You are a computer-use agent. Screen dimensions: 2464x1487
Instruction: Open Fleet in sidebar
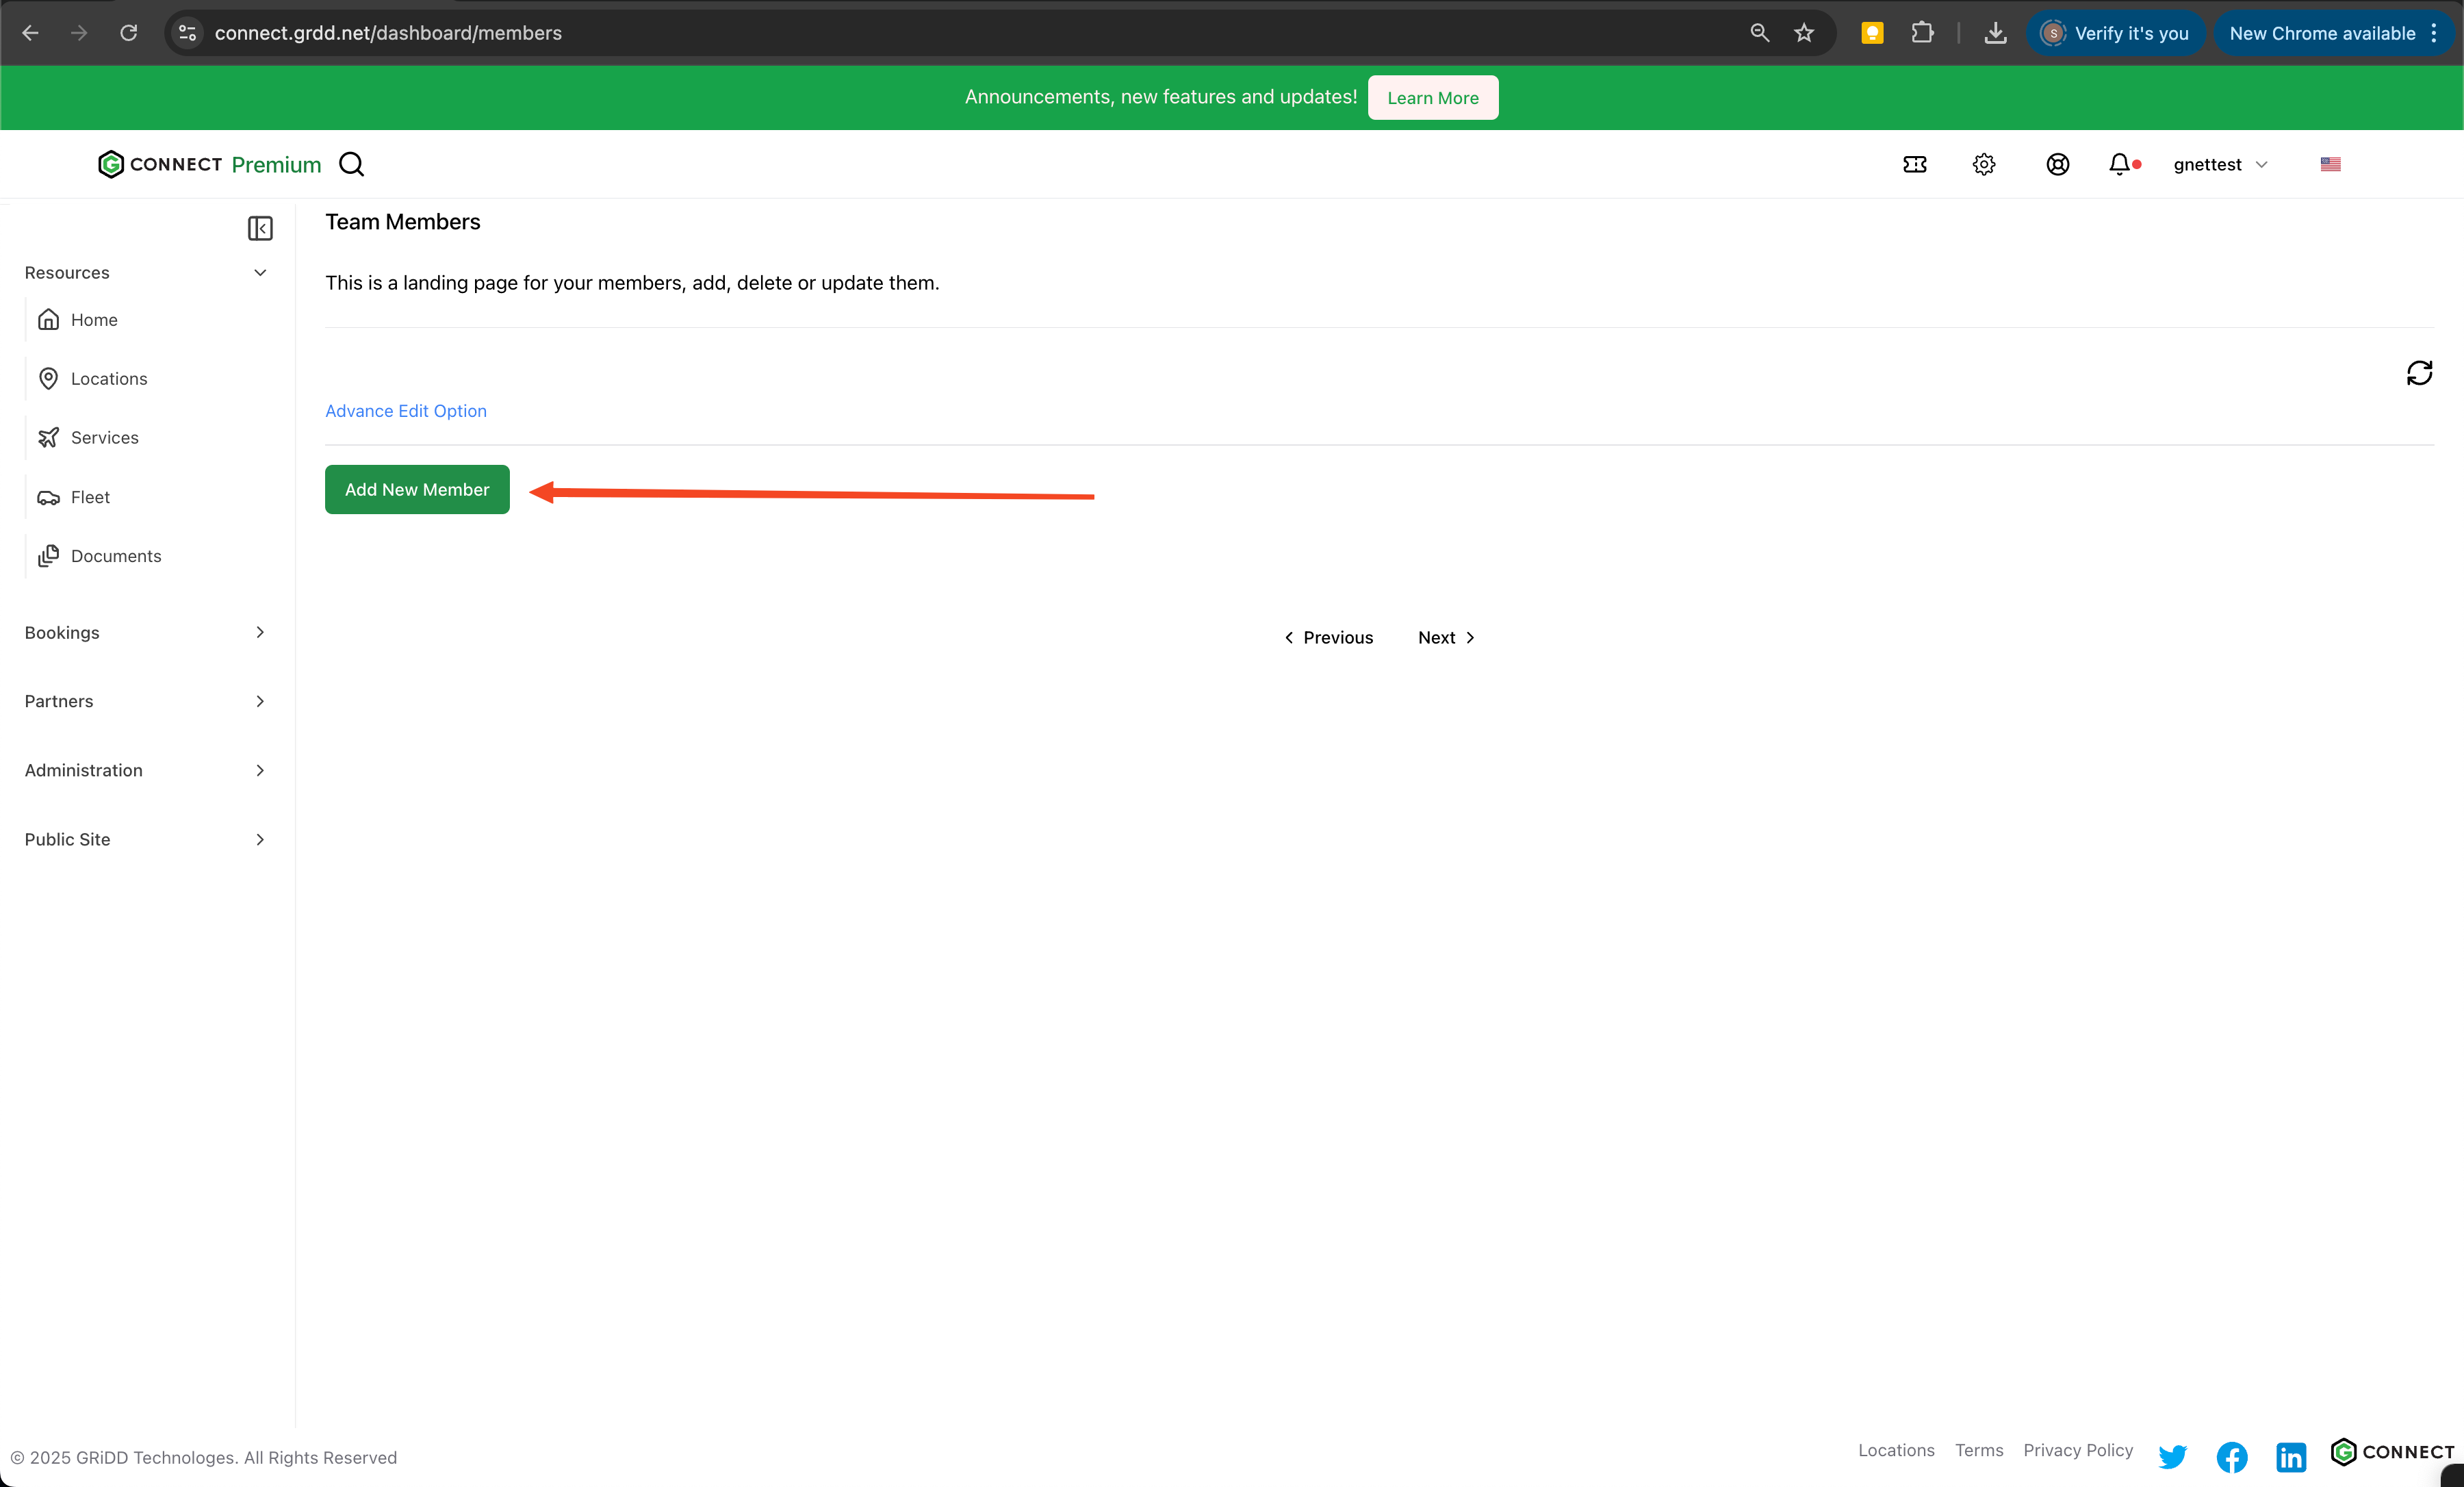click(x=90, y=497)
